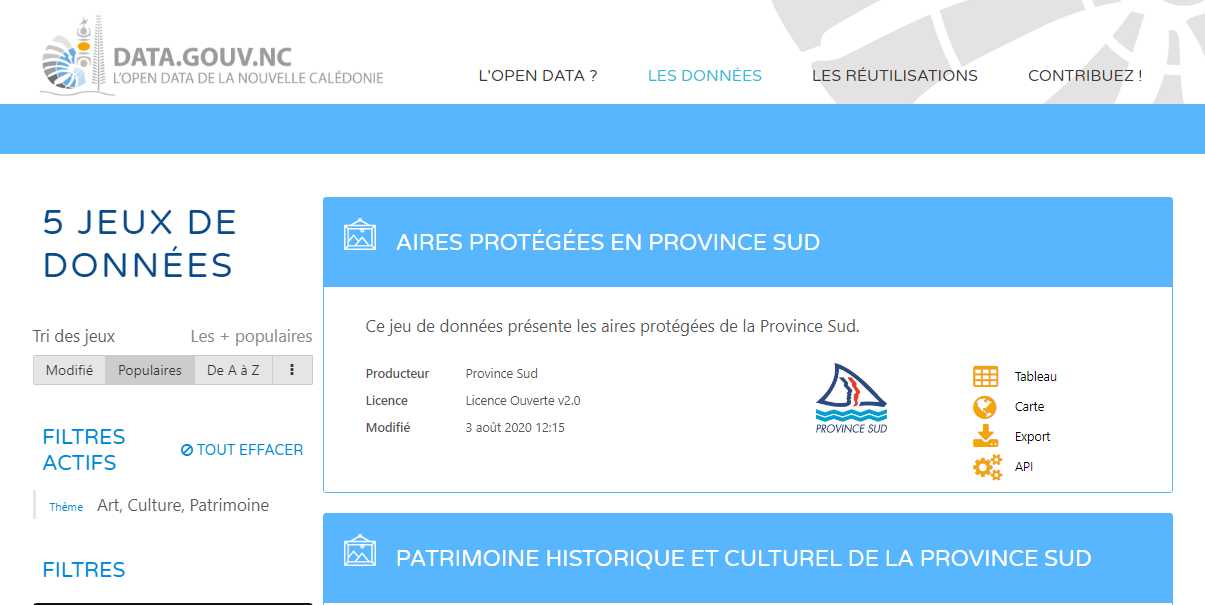Click L'OPEN DATA DE LA NOUVELLE CALÉDONIE tagline
Viewport: 1205px width, 605px height.
pos(247,78)
